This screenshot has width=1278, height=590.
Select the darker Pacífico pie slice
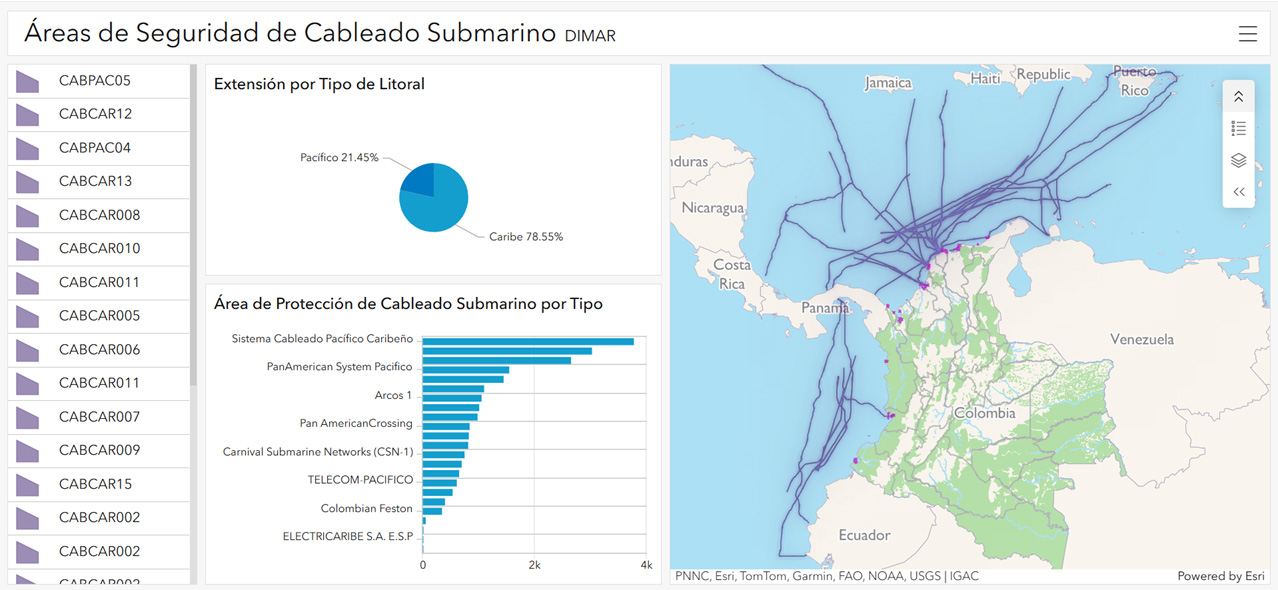(x=420, y=179)
